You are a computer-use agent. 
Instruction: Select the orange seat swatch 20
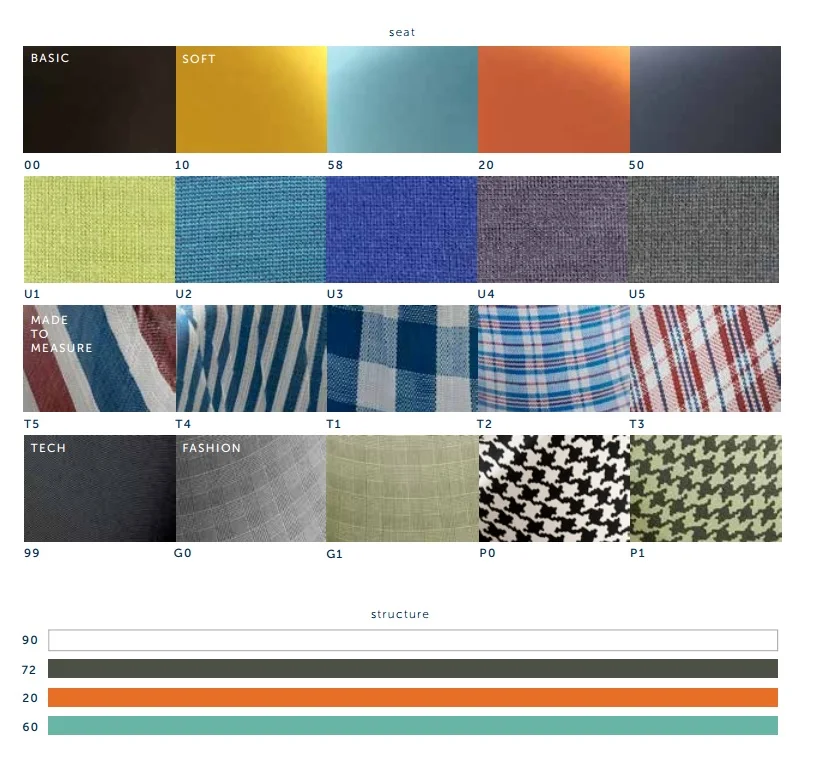(554, 100)
